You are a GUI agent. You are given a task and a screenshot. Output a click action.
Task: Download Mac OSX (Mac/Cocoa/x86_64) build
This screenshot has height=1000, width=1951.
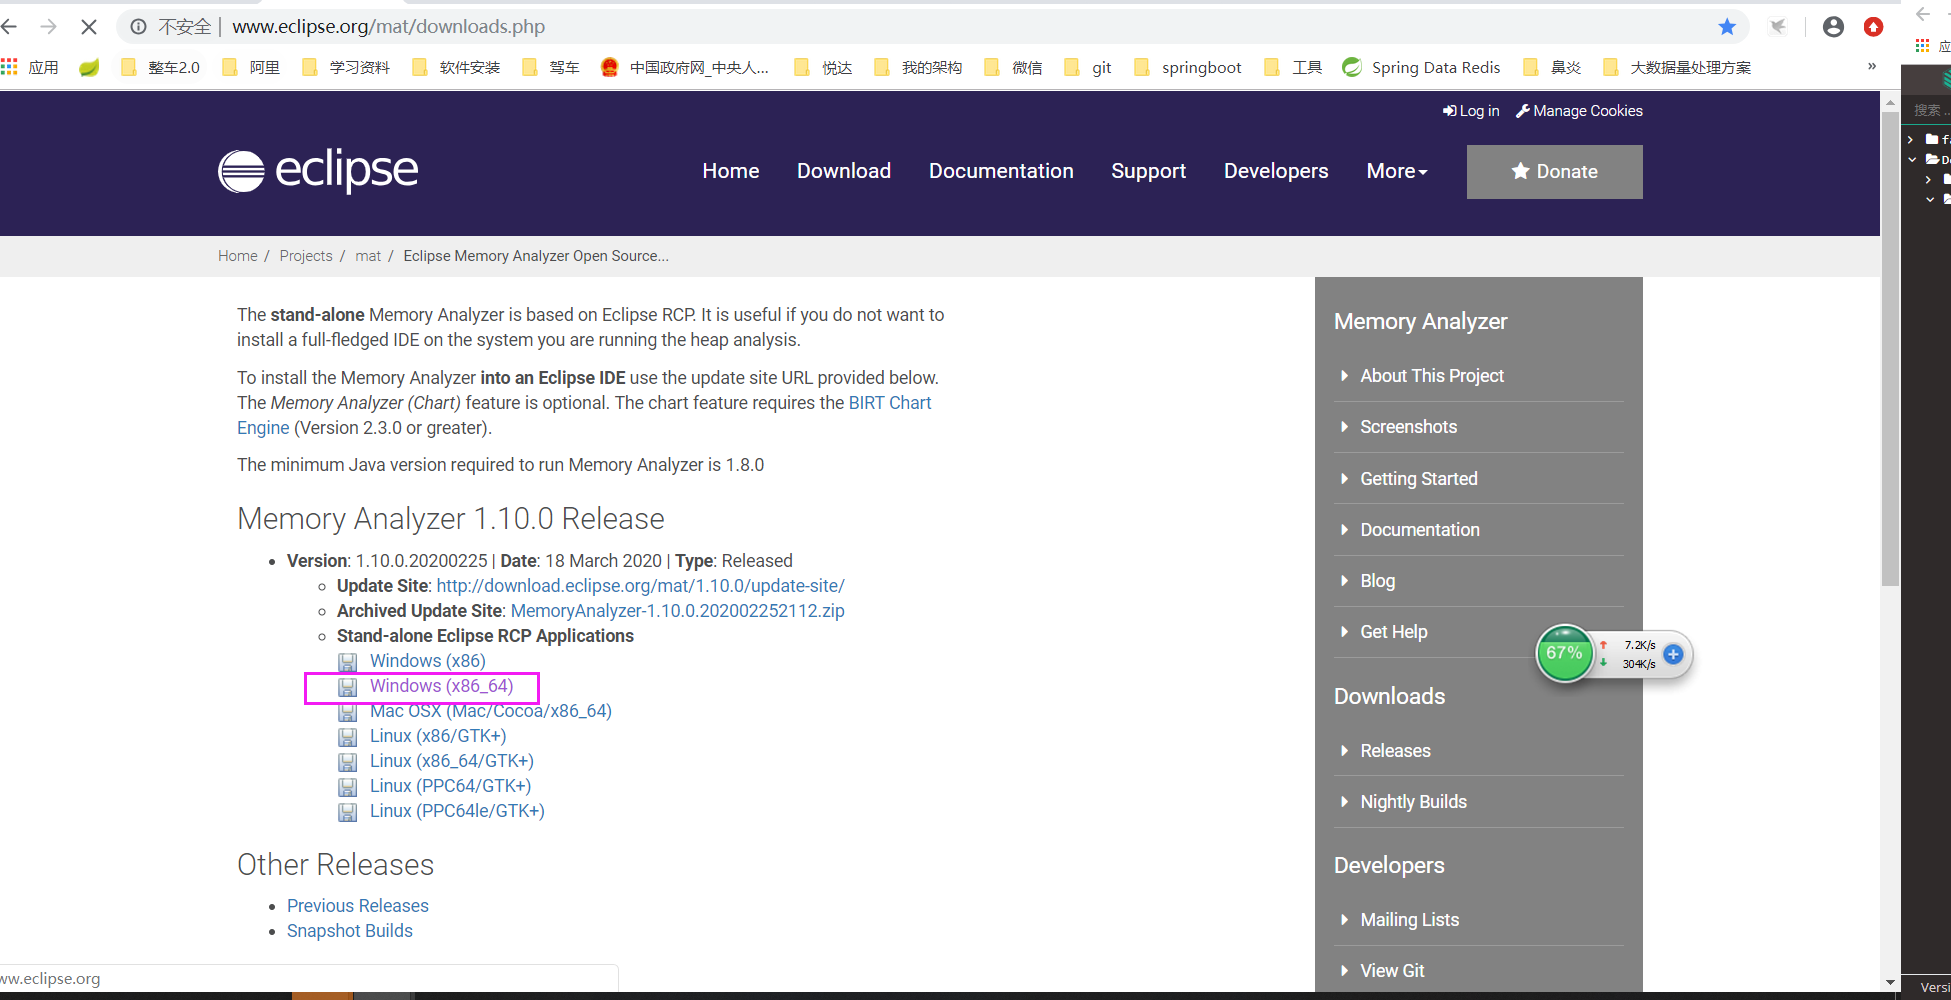coord(490,711)
